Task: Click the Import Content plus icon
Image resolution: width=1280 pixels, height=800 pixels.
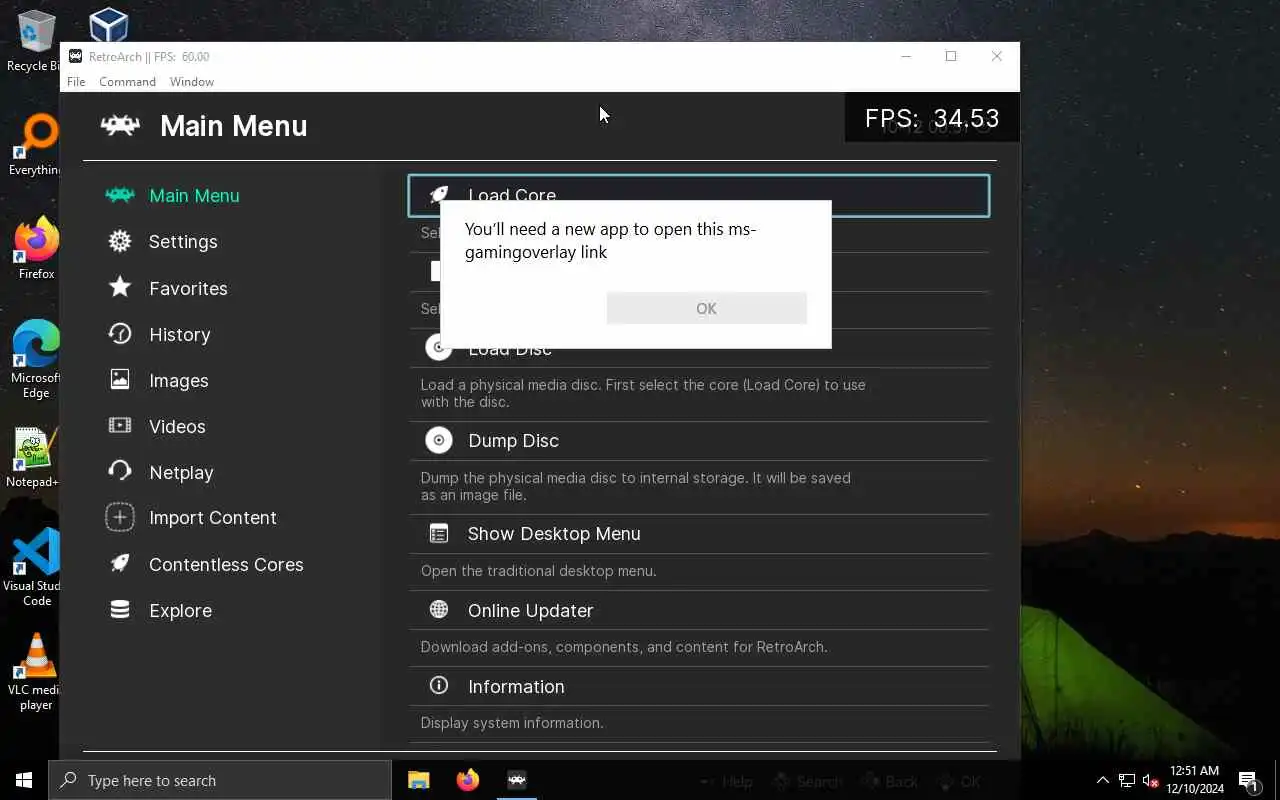Action: [120, 517]
